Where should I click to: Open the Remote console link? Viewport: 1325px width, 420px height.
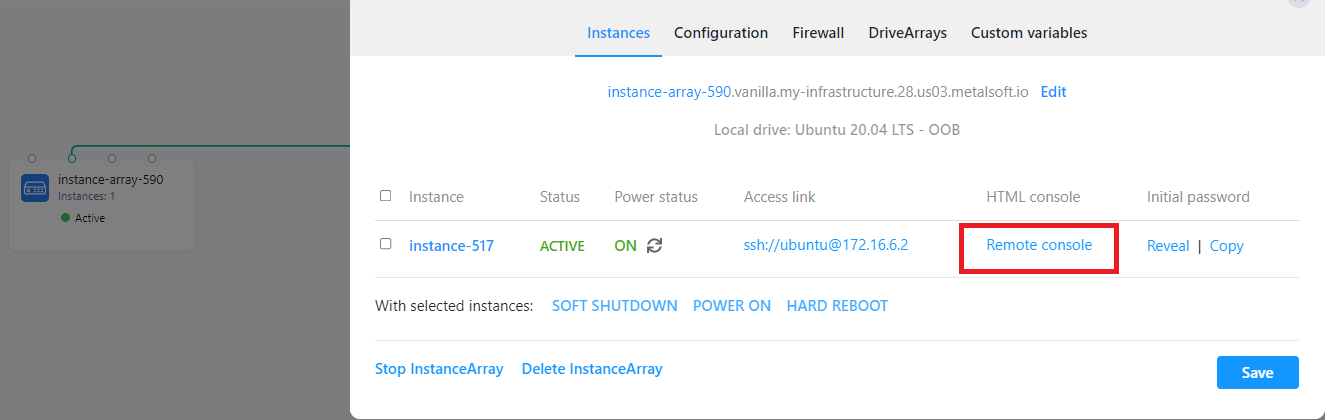click(x=1038, y=245)
